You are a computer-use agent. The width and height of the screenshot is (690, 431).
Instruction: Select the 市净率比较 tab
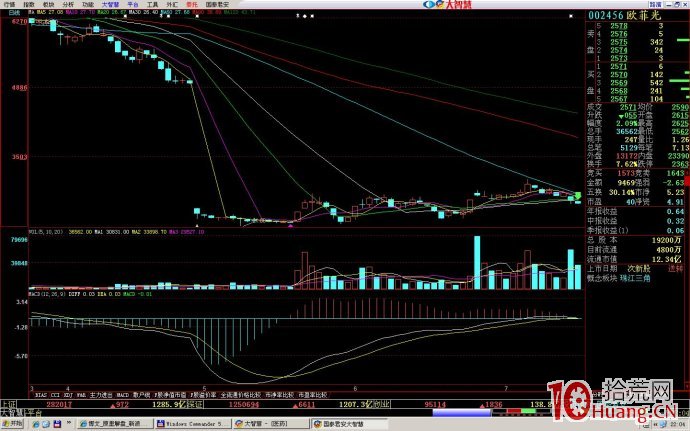pyautogui.click(x=279, y=395)
